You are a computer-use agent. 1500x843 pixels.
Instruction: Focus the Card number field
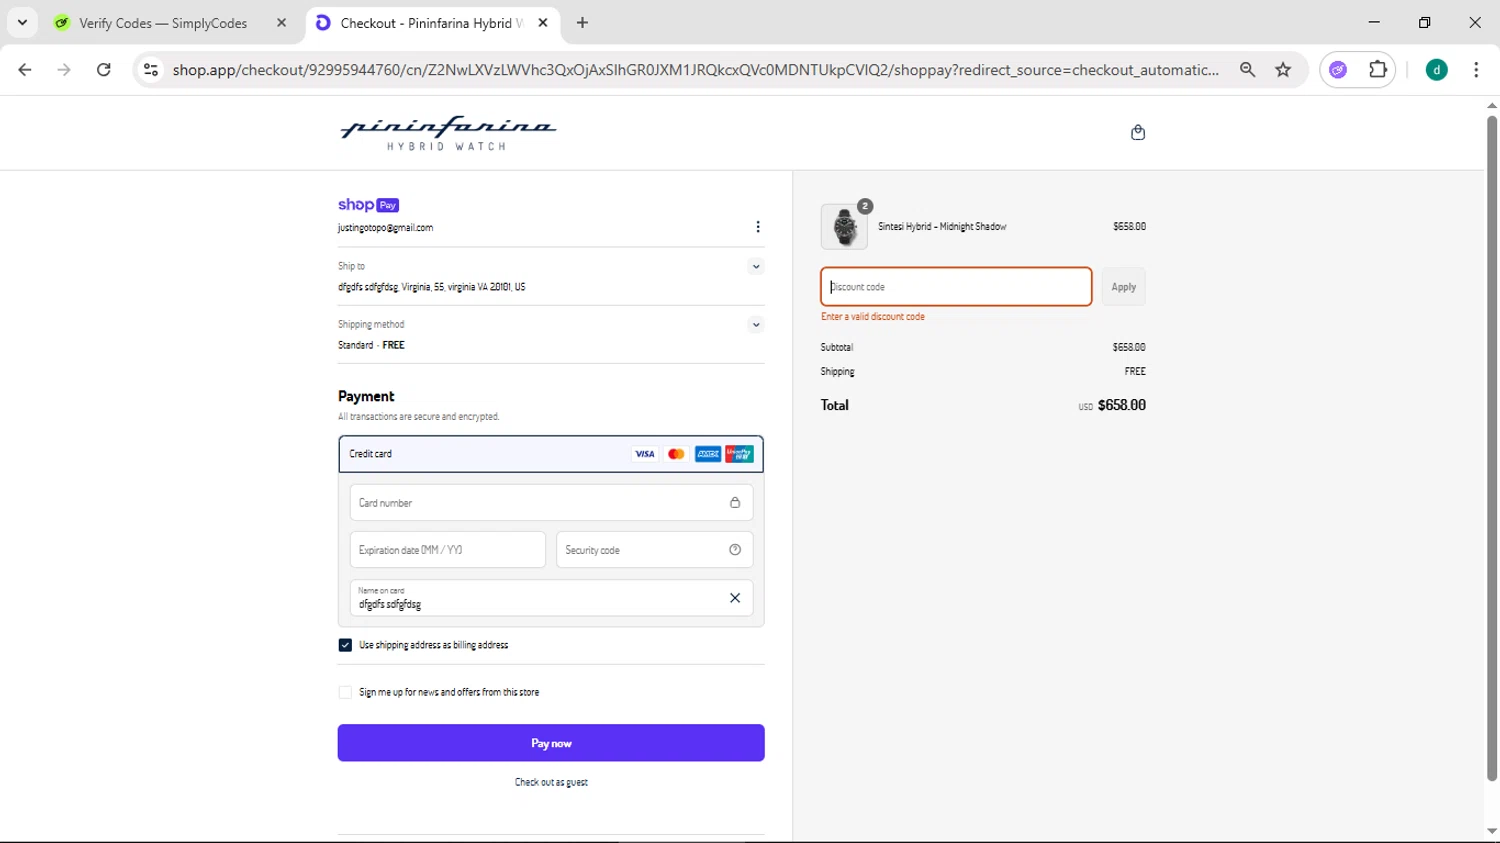pyautogui.click(x=551, y=503)
